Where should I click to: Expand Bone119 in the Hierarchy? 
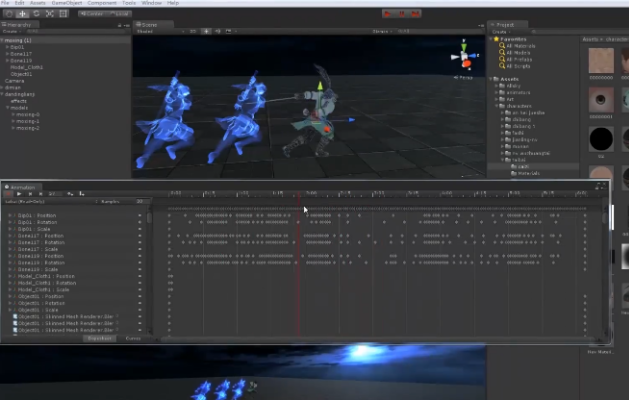coord(7,61)
